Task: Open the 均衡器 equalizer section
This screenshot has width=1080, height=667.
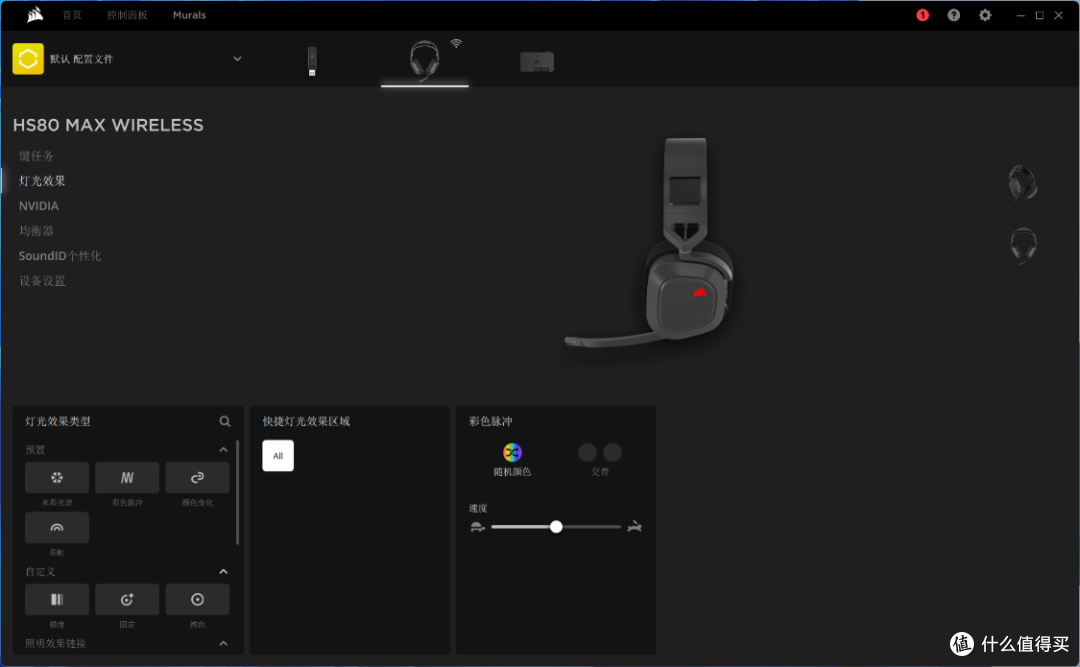Action: (36, 230)
